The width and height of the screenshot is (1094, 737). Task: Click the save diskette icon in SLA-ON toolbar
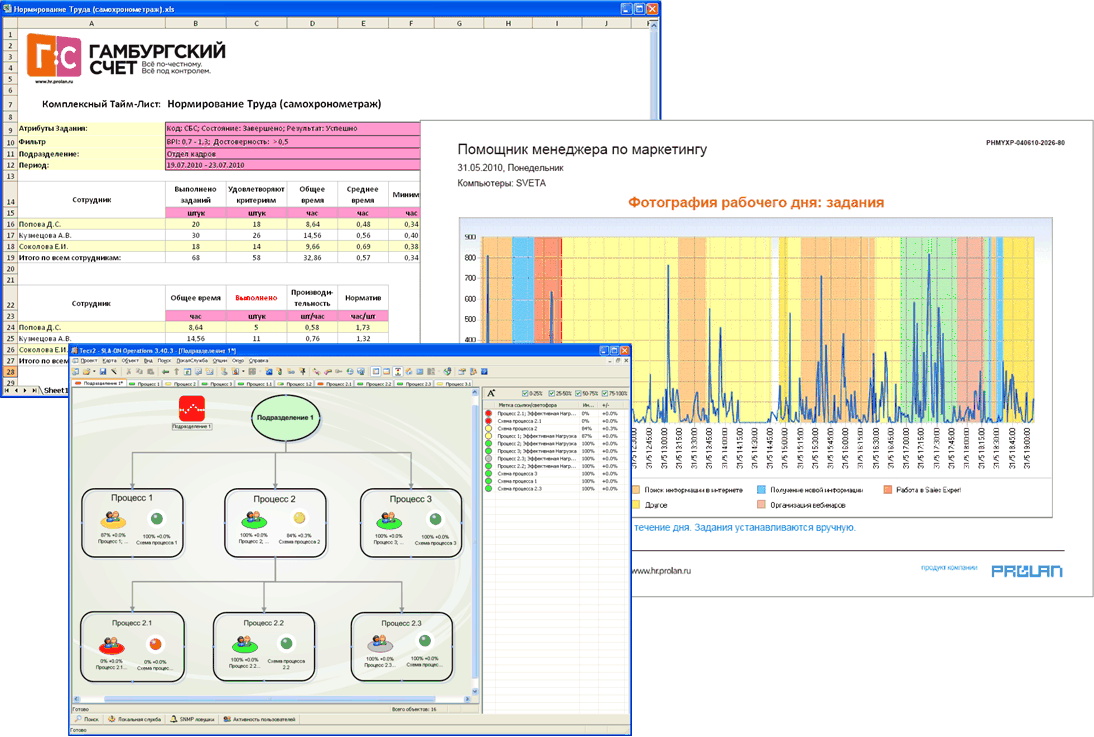(103, 372)
